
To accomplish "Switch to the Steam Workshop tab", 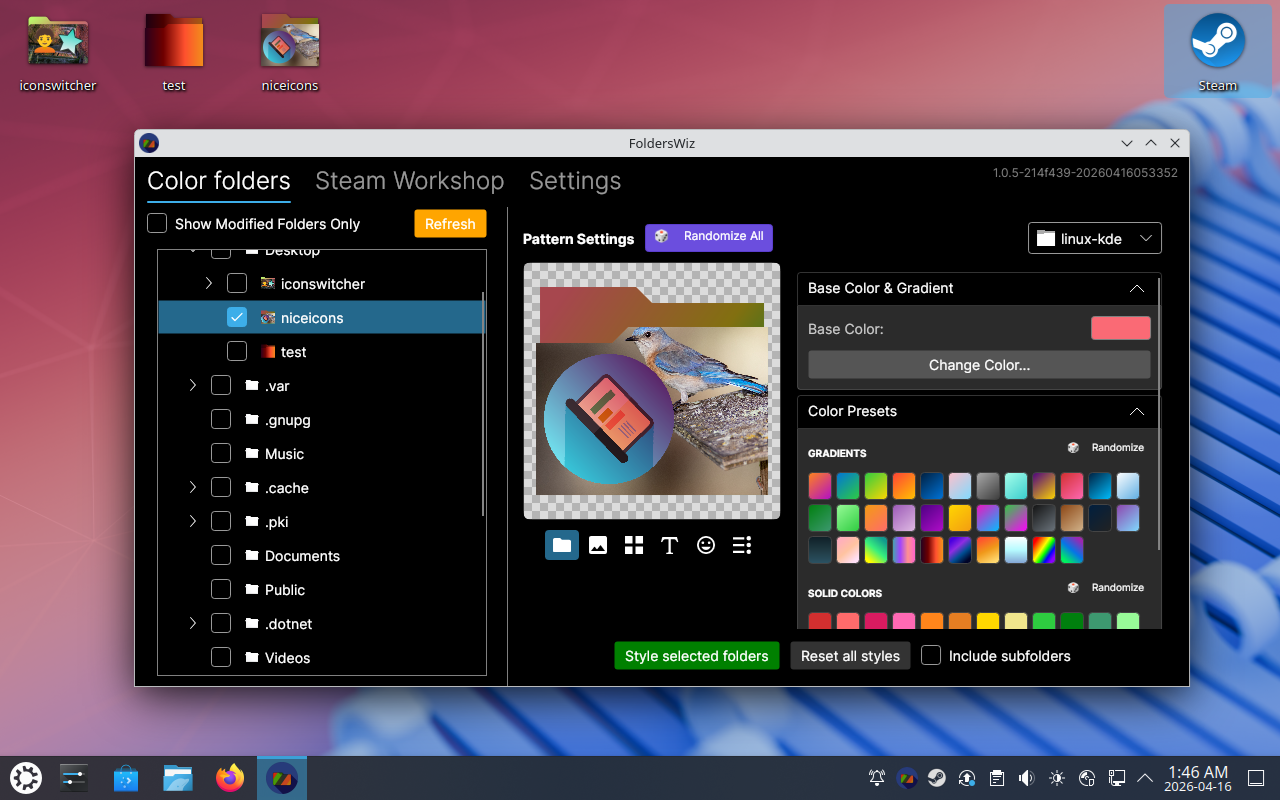I will [409, 181].
